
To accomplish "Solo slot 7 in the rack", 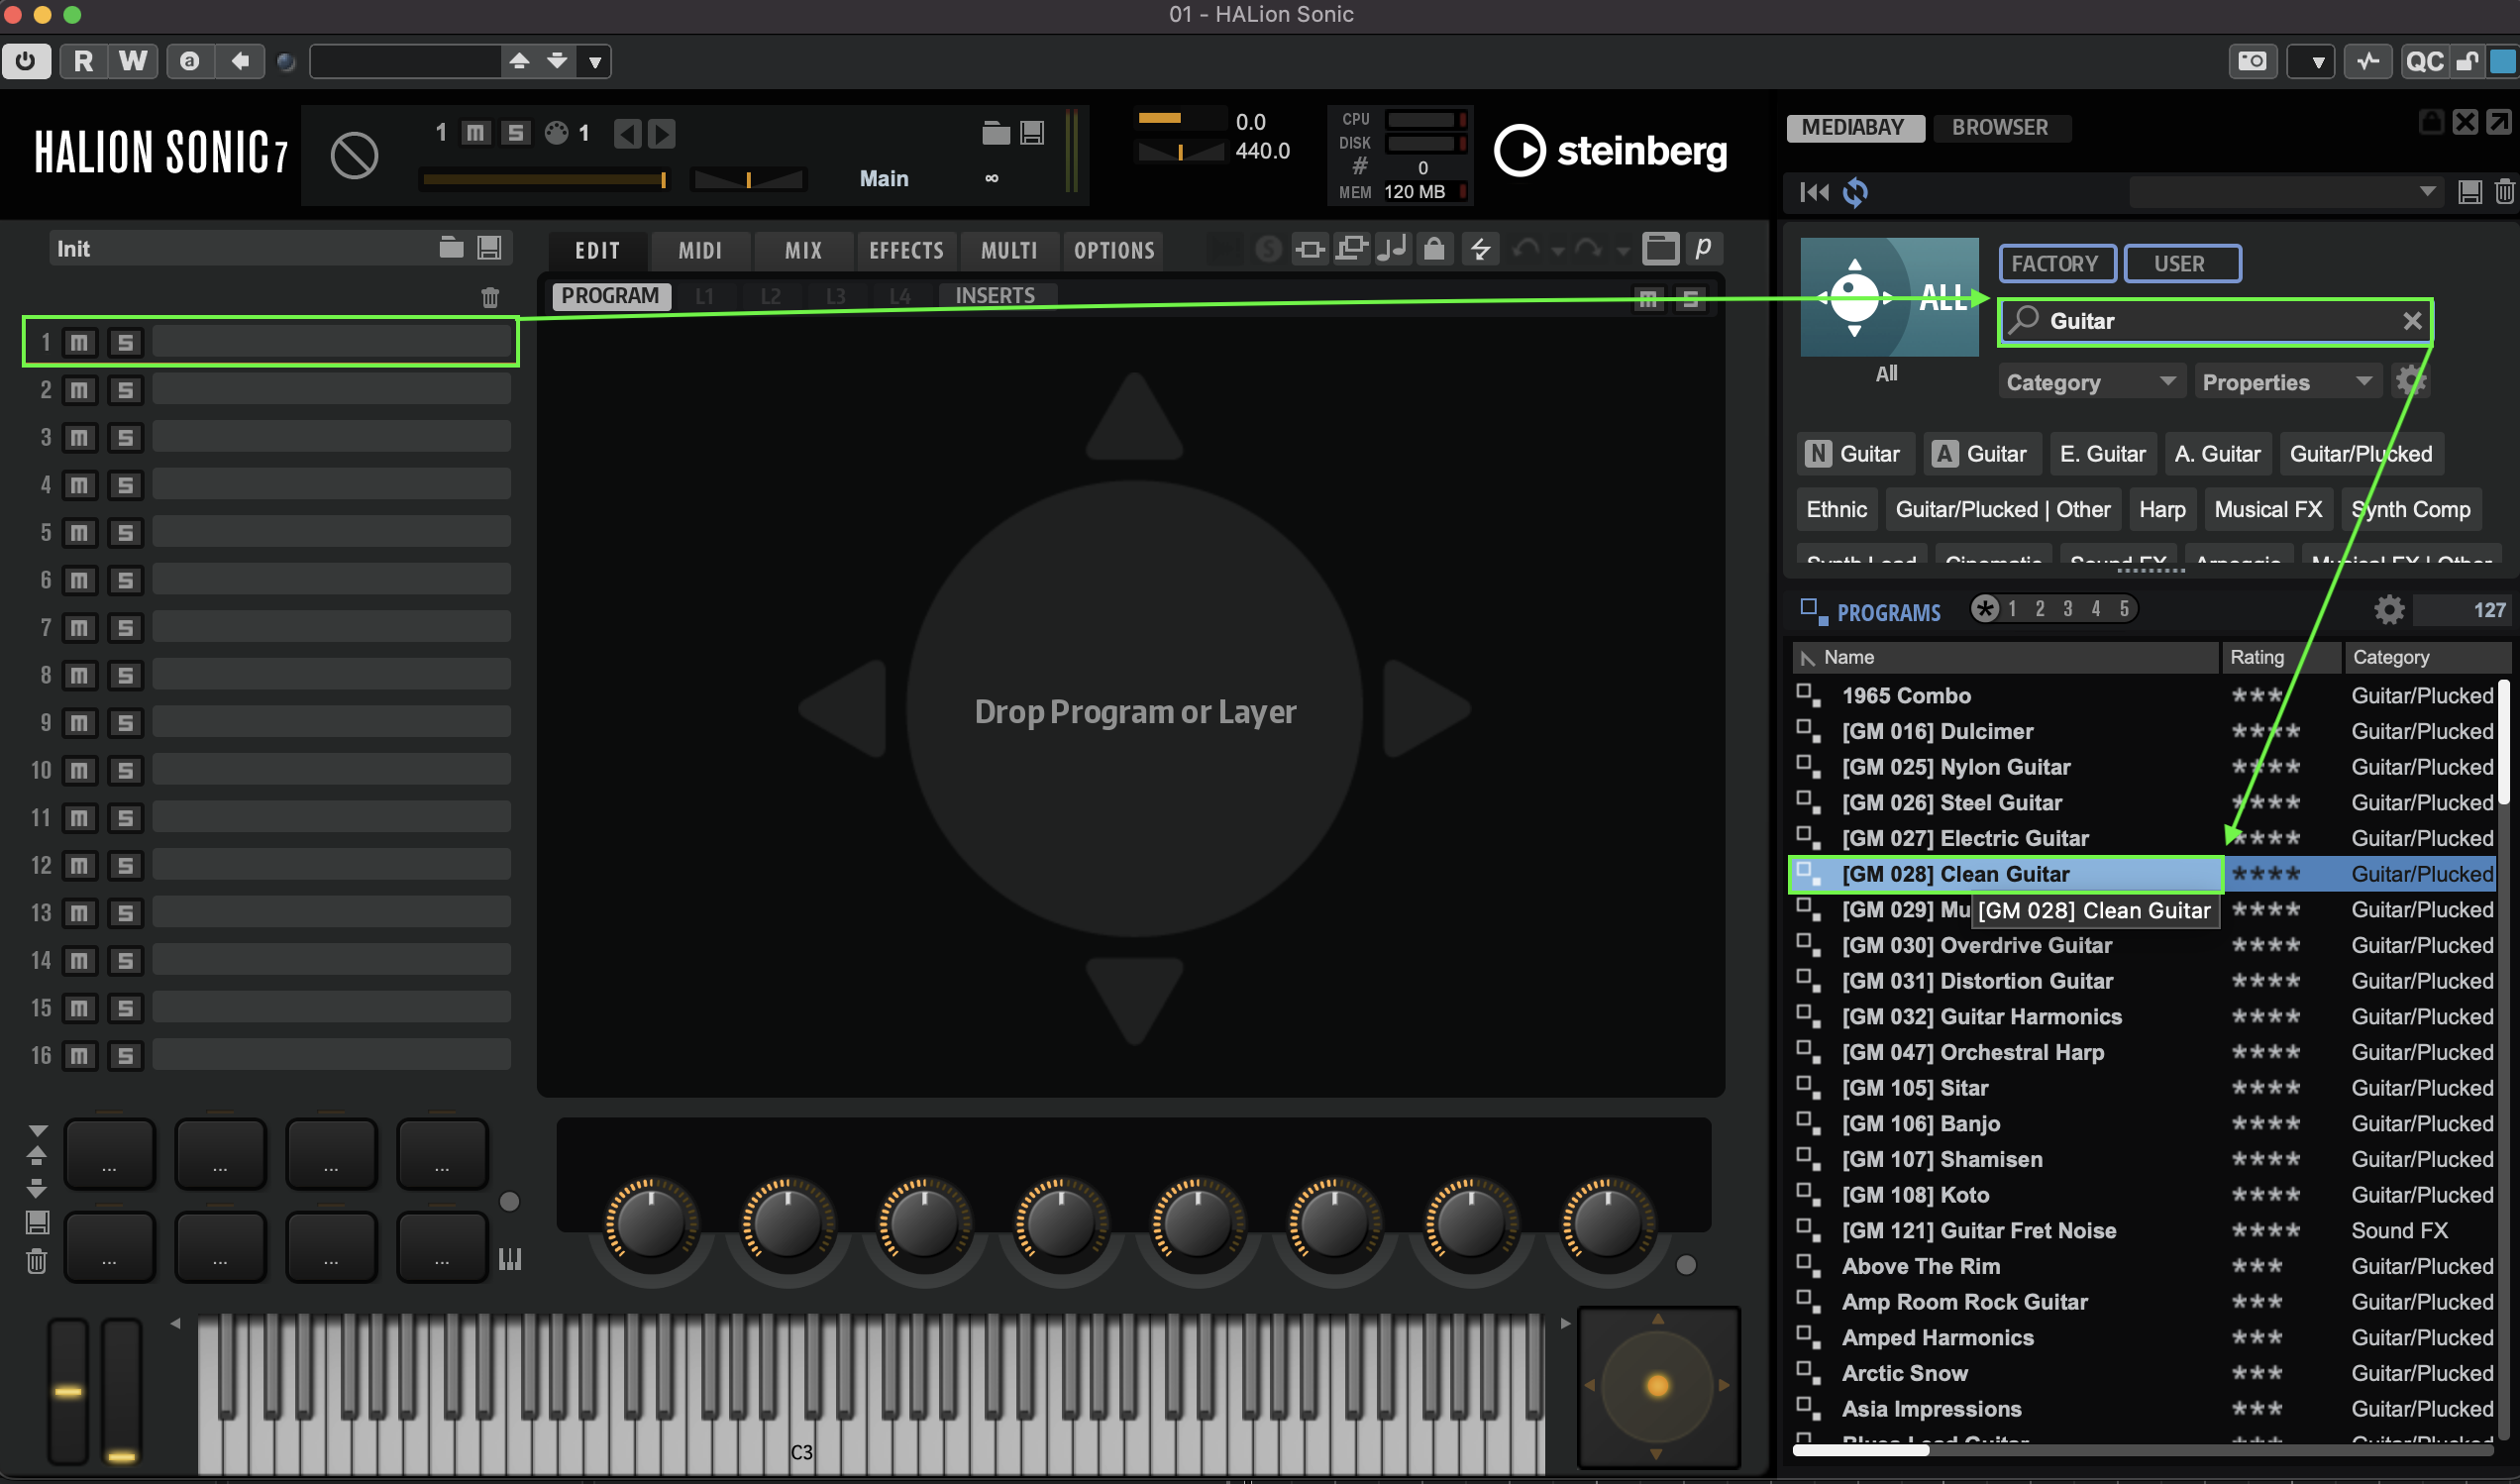I will (x=125, y=628).
